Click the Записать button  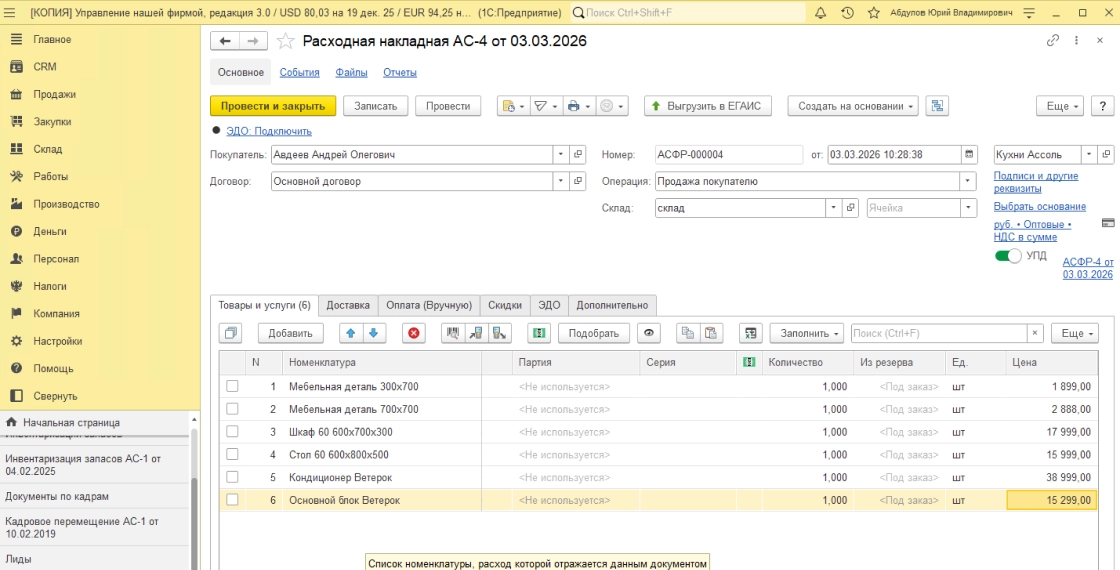(x=376, y=106)
